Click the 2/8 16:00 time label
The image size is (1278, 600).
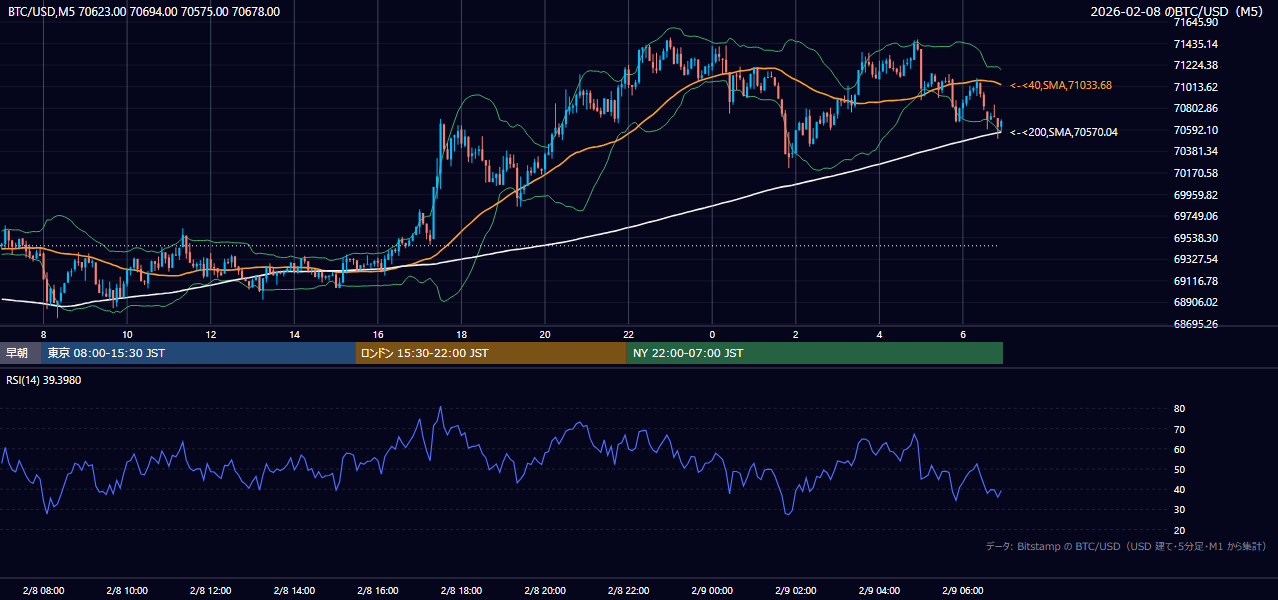click(377, 591)
